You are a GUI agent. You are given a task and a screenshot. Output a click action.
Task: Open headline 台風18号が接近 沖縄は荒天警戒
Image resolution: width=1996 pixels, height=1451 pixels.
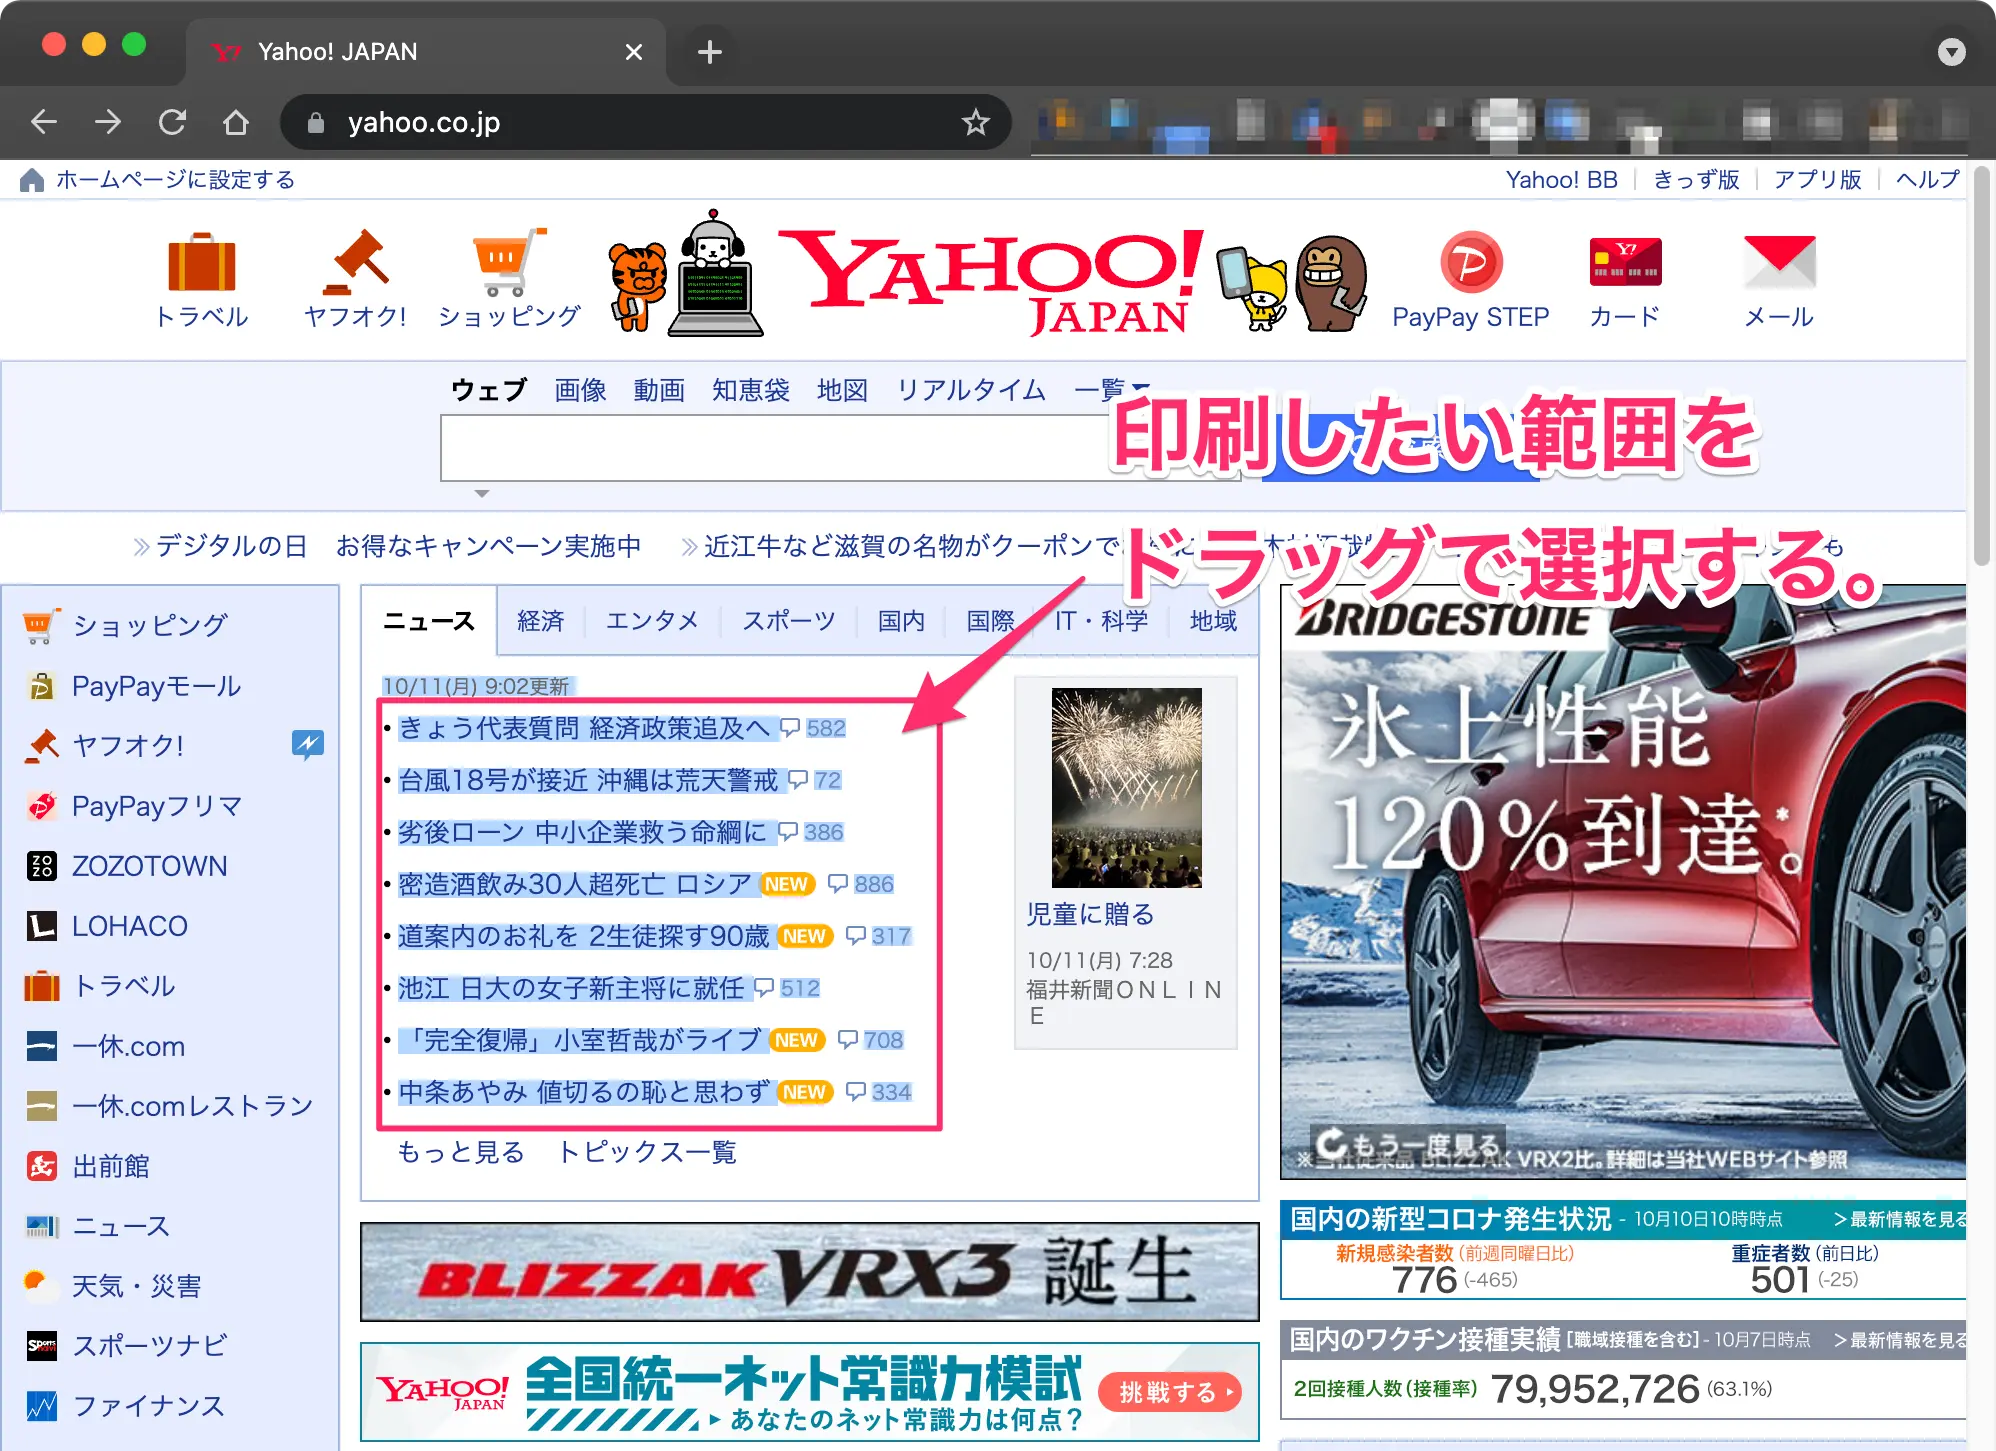coord(588,780)
